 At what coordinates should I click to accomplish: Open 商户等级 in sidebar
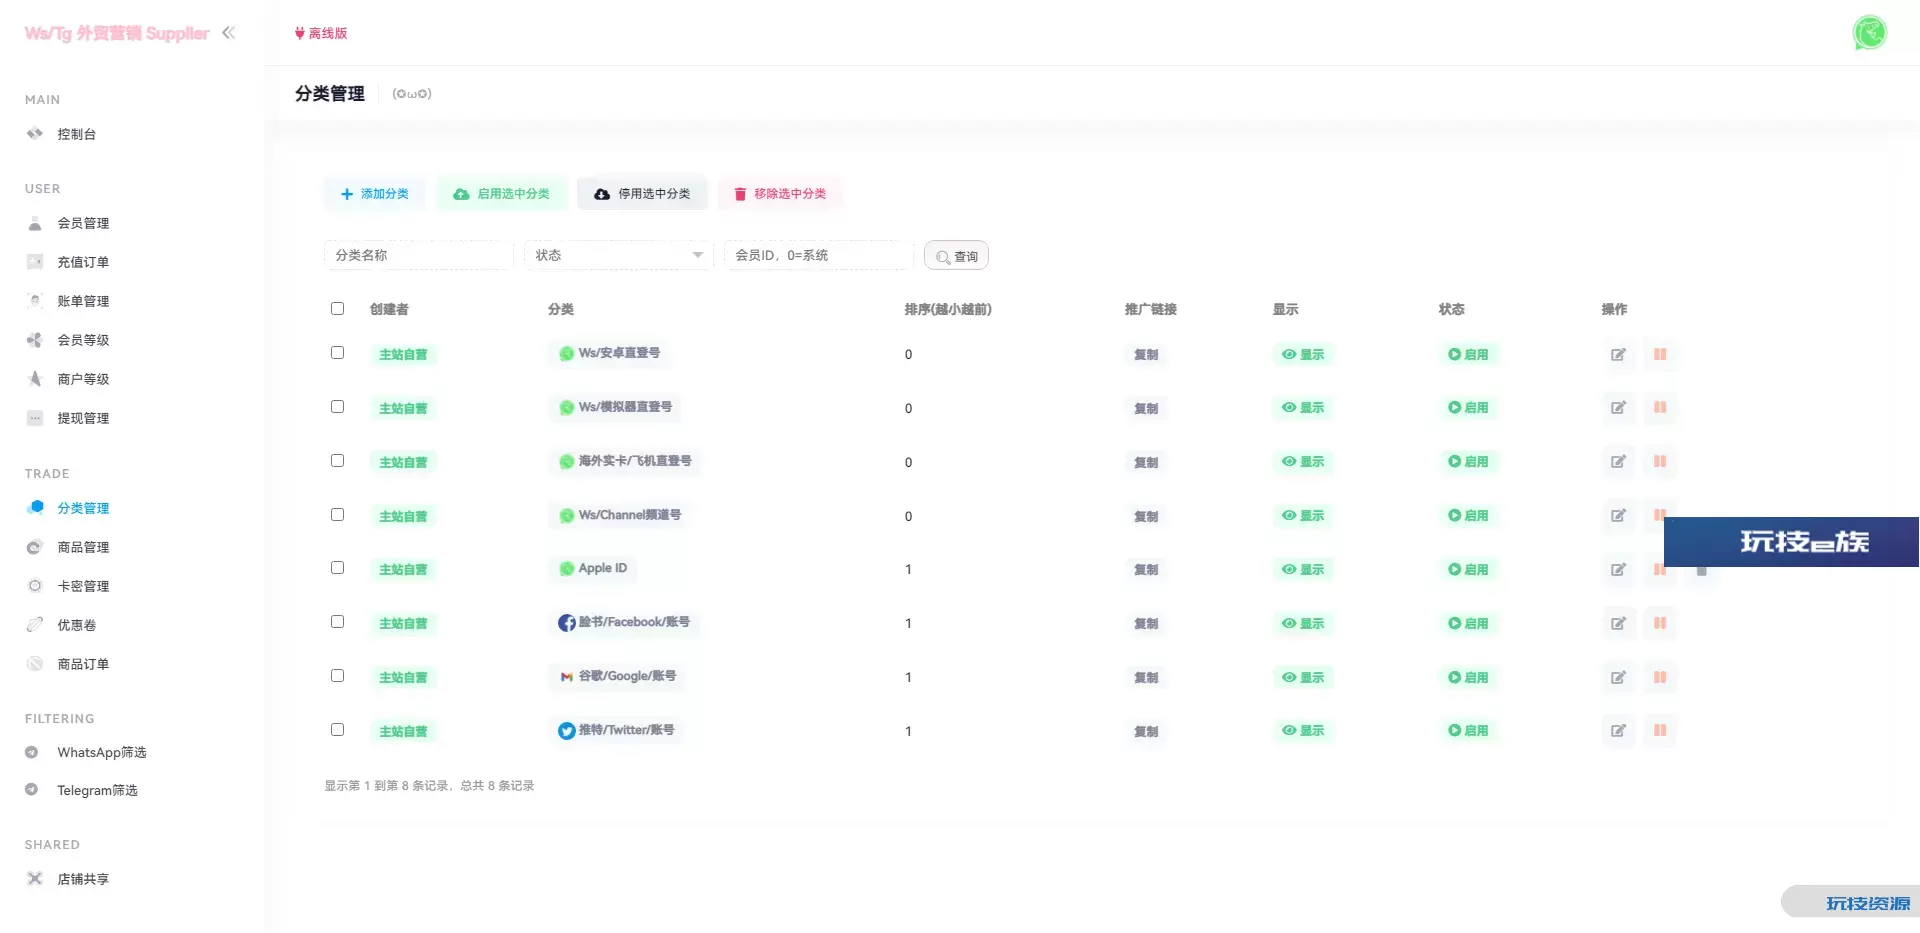point(83,379)
